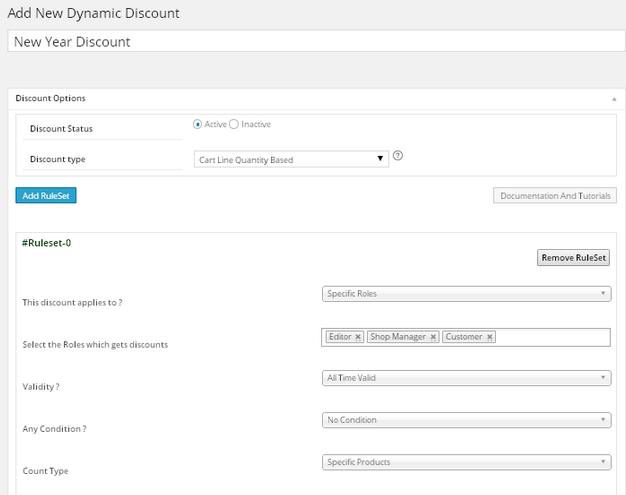Click the 'This discount applies to ?' label
The height and width of the screenshot is (495, 626).
72,303
